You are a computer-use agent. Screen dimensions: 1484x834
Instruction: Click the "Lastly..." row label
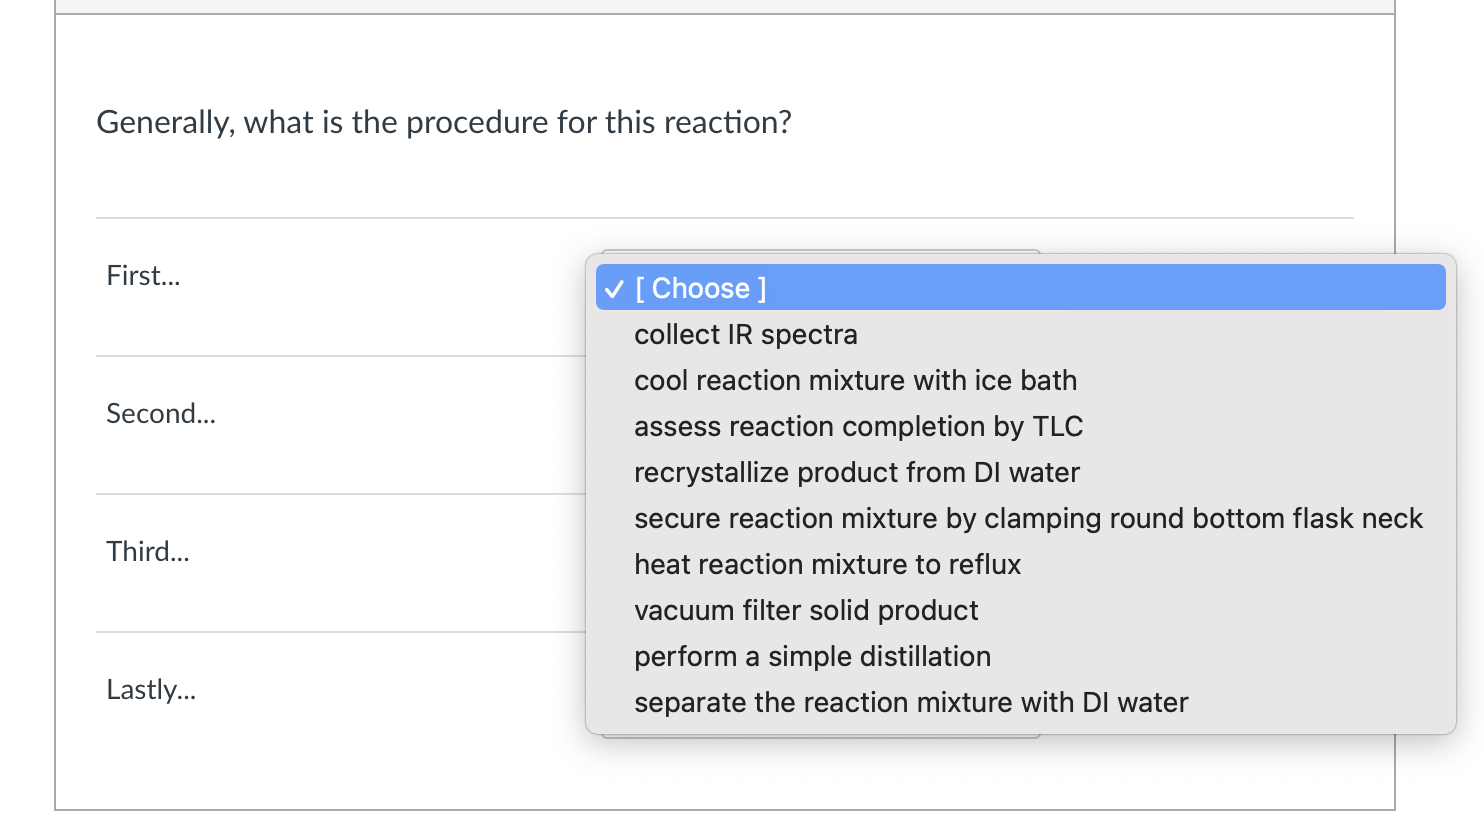[151, 690]
